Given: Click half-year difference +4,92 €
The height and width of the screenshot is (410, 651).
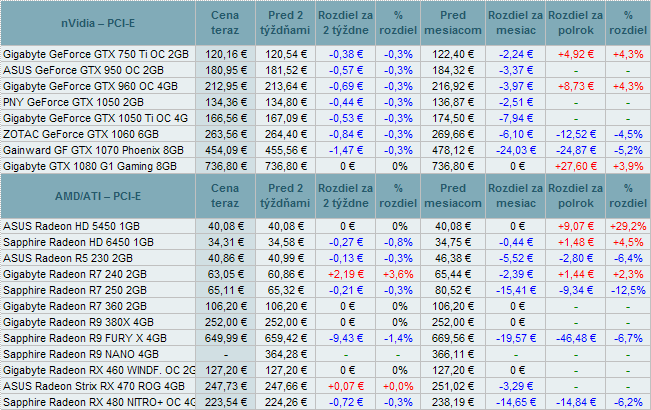Looking at the screenshot, I should (576, 54).
